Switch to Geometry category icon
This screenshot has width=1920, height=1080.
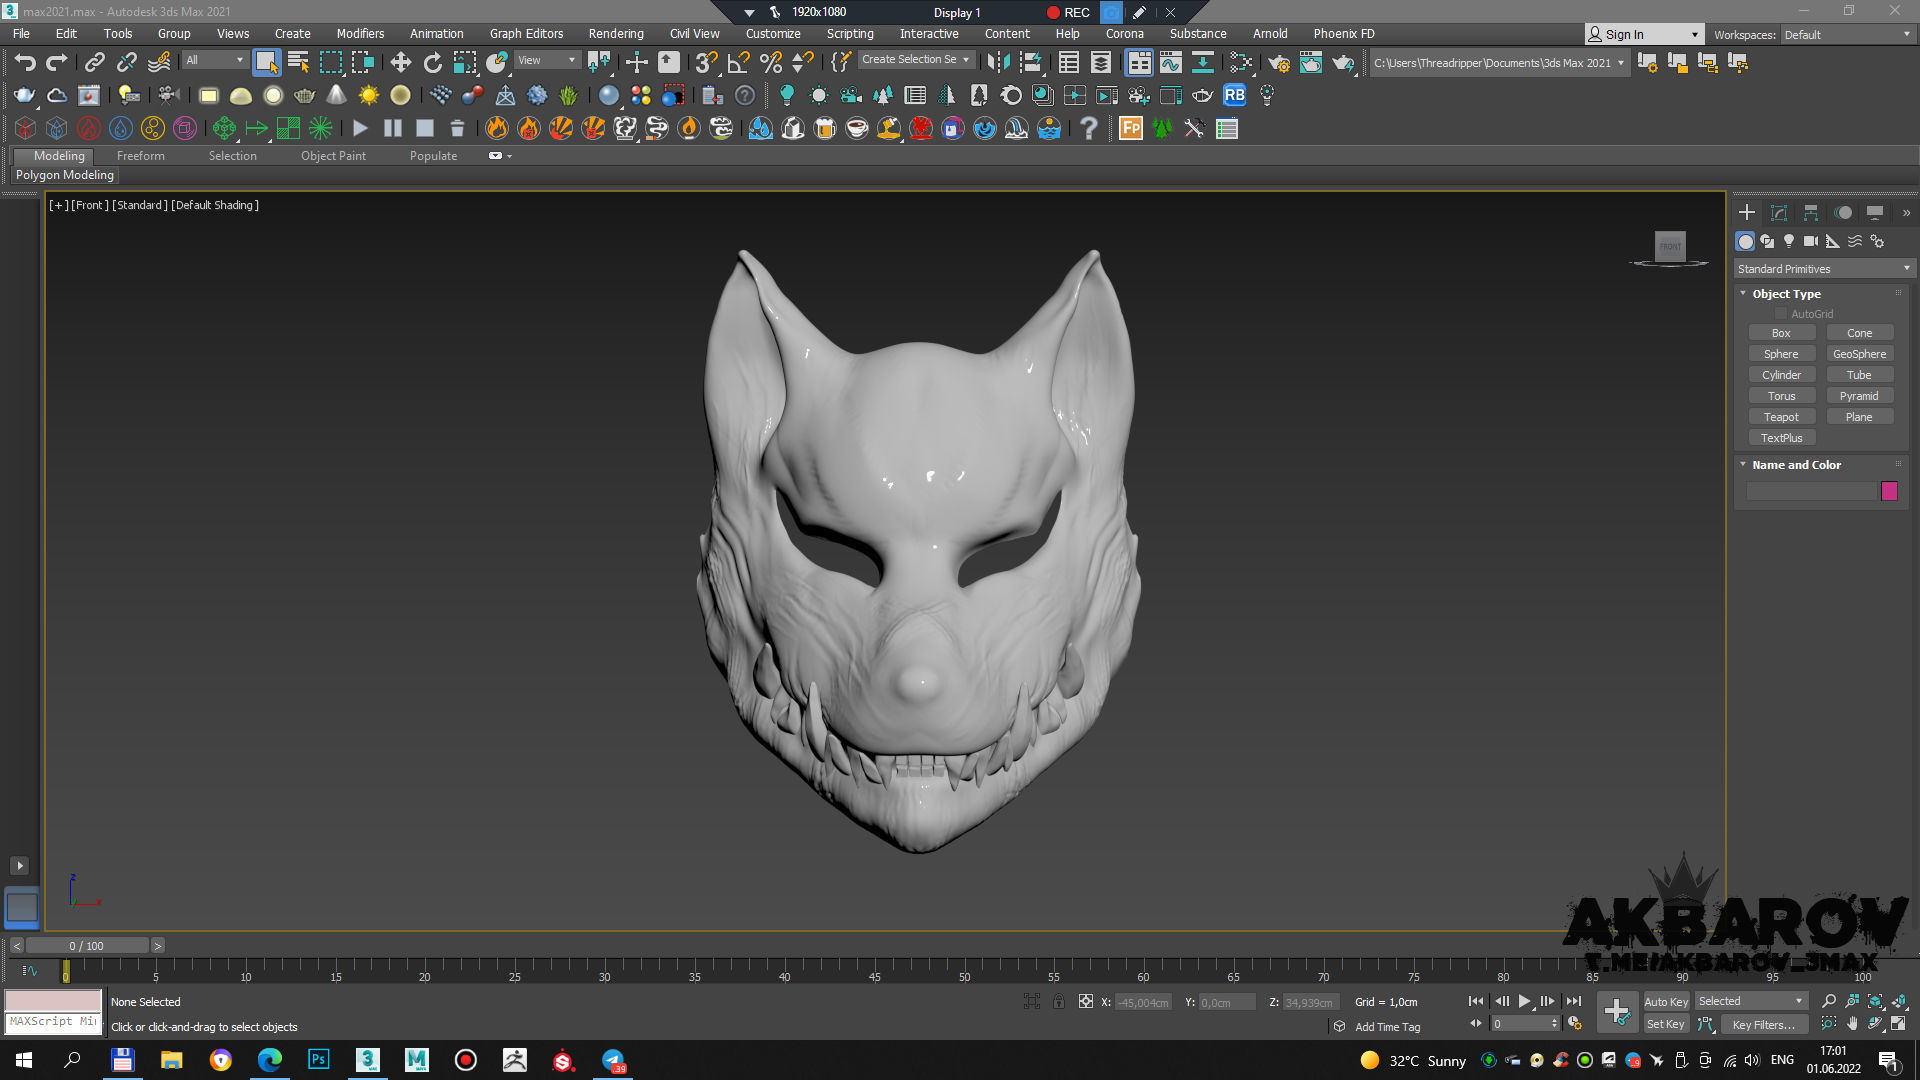point(1745,241)
